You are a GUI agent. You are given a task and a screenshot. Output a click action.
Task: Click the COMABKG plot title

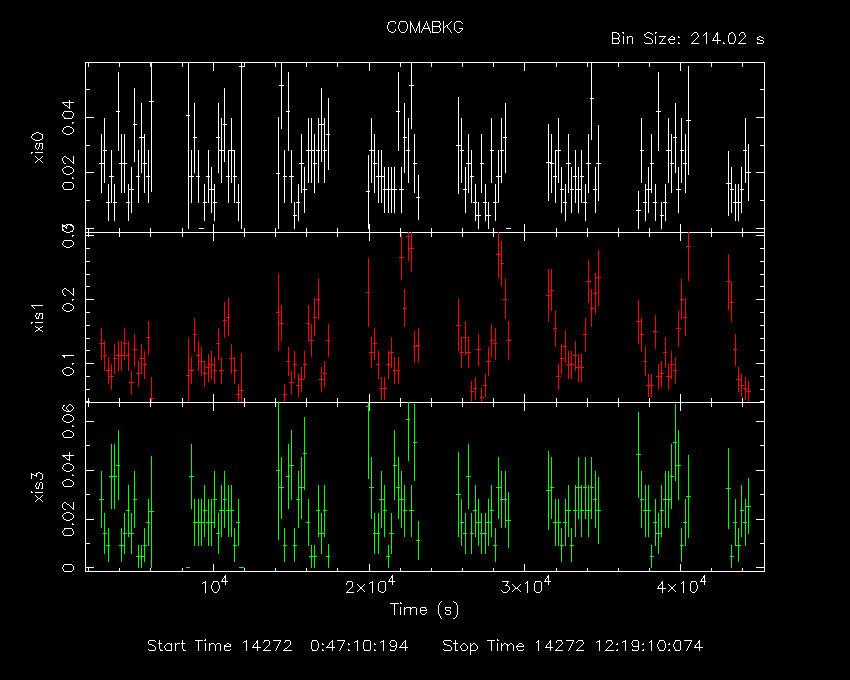[424, 27]
